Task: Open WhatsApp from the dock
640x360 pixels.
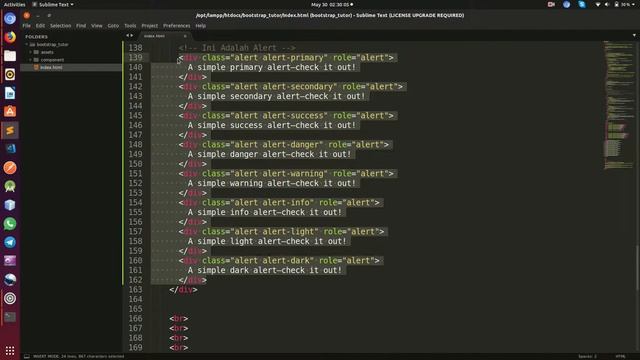Action: tap(10, 224)
